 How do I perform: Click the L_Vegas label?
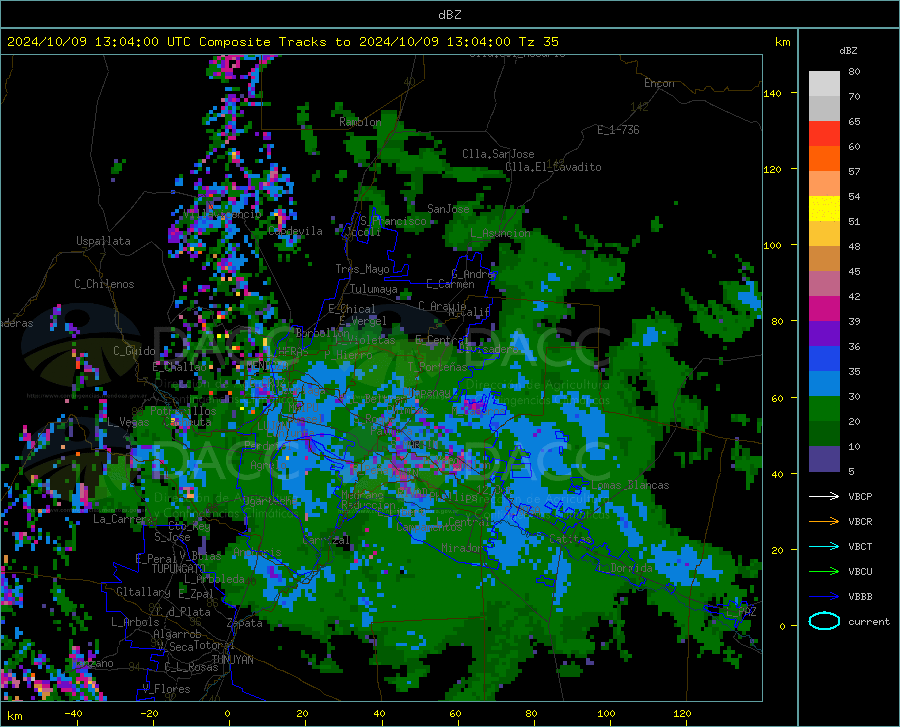pyautogui.click(x=128, y=422)
